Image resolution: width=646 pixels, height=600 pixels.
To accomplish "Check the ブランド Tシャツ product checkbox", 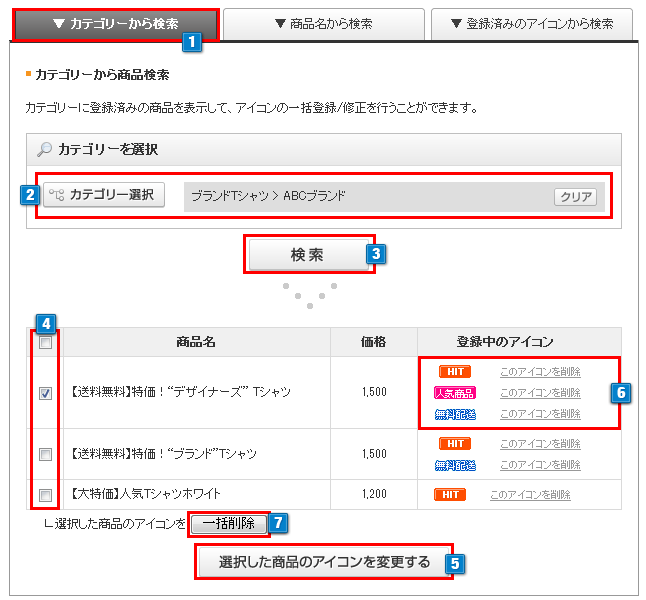I will (x=45, y=454).
